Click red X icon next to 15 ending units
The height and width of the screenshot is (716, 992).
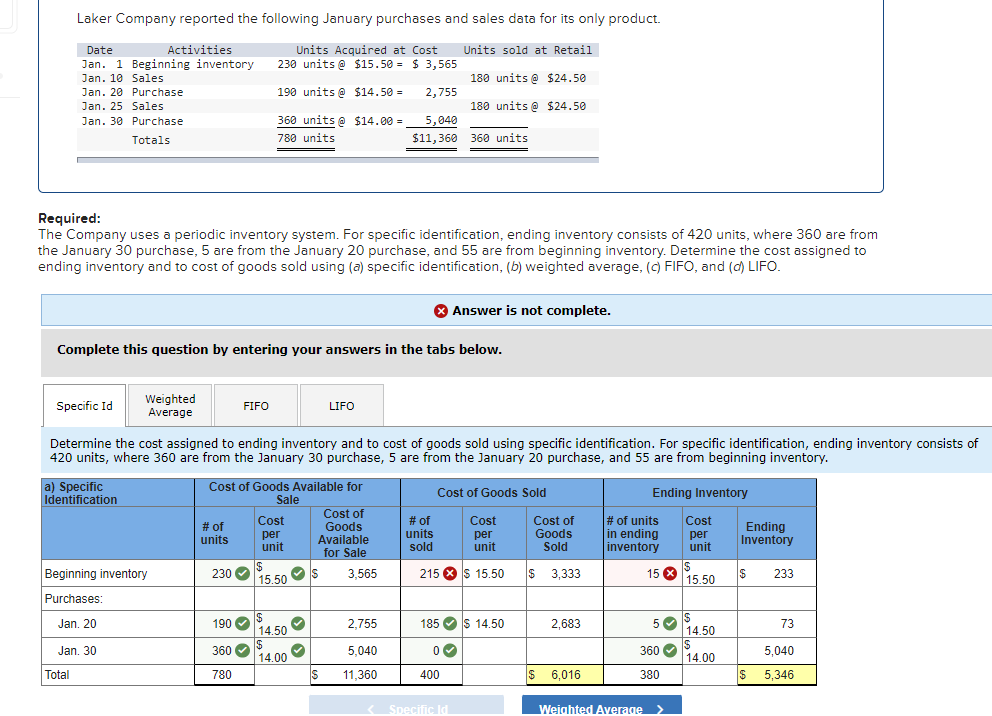669,574
